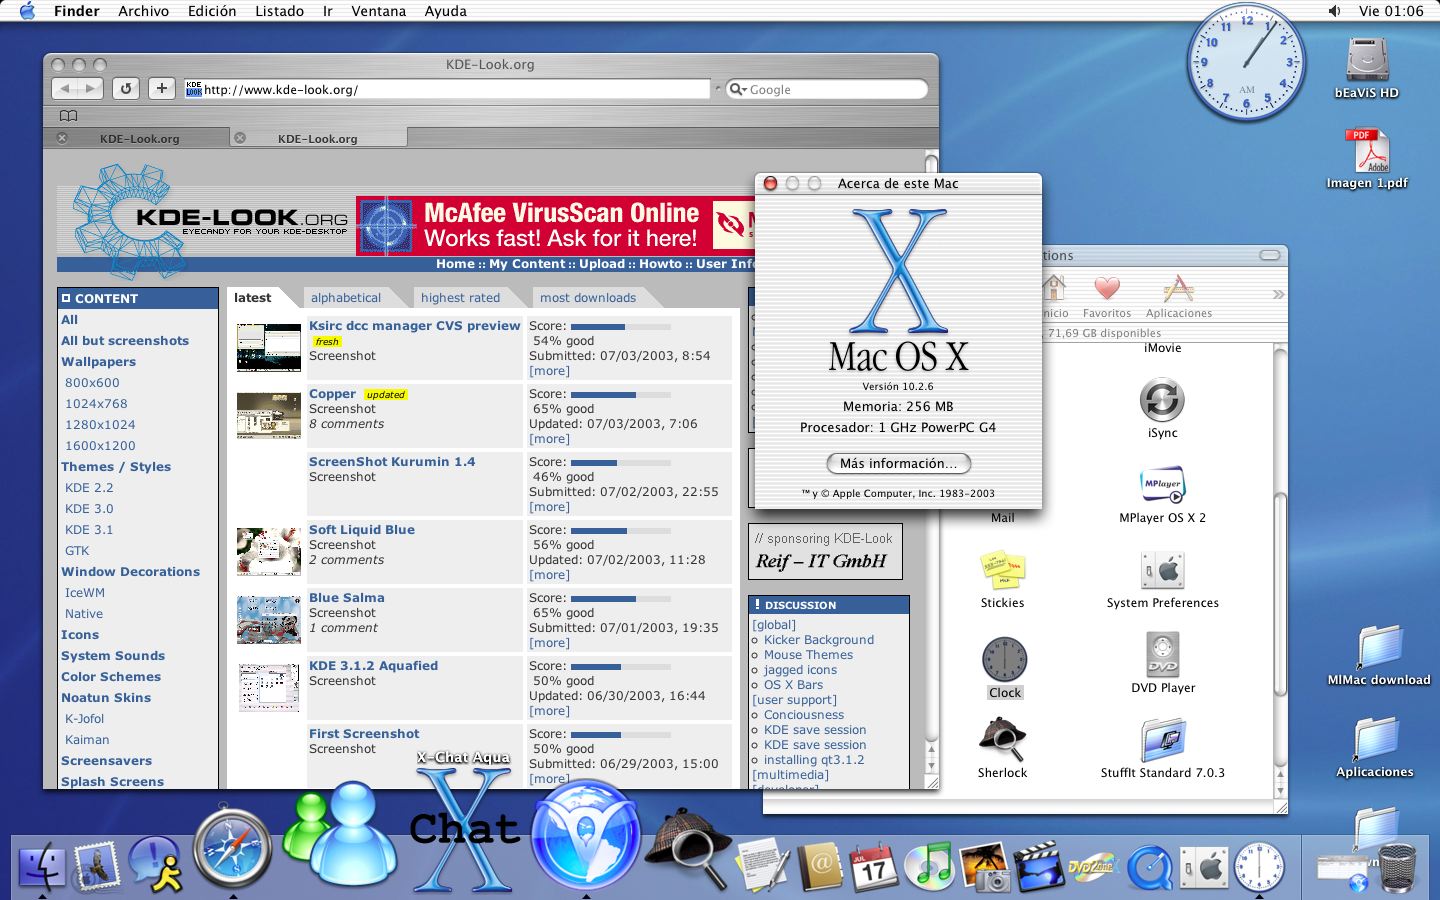Open the Soft Liquid Blue thumbnail
The height and width of the screenshot is (900, 1440).
pyautogui.click(x=269, y=552)
